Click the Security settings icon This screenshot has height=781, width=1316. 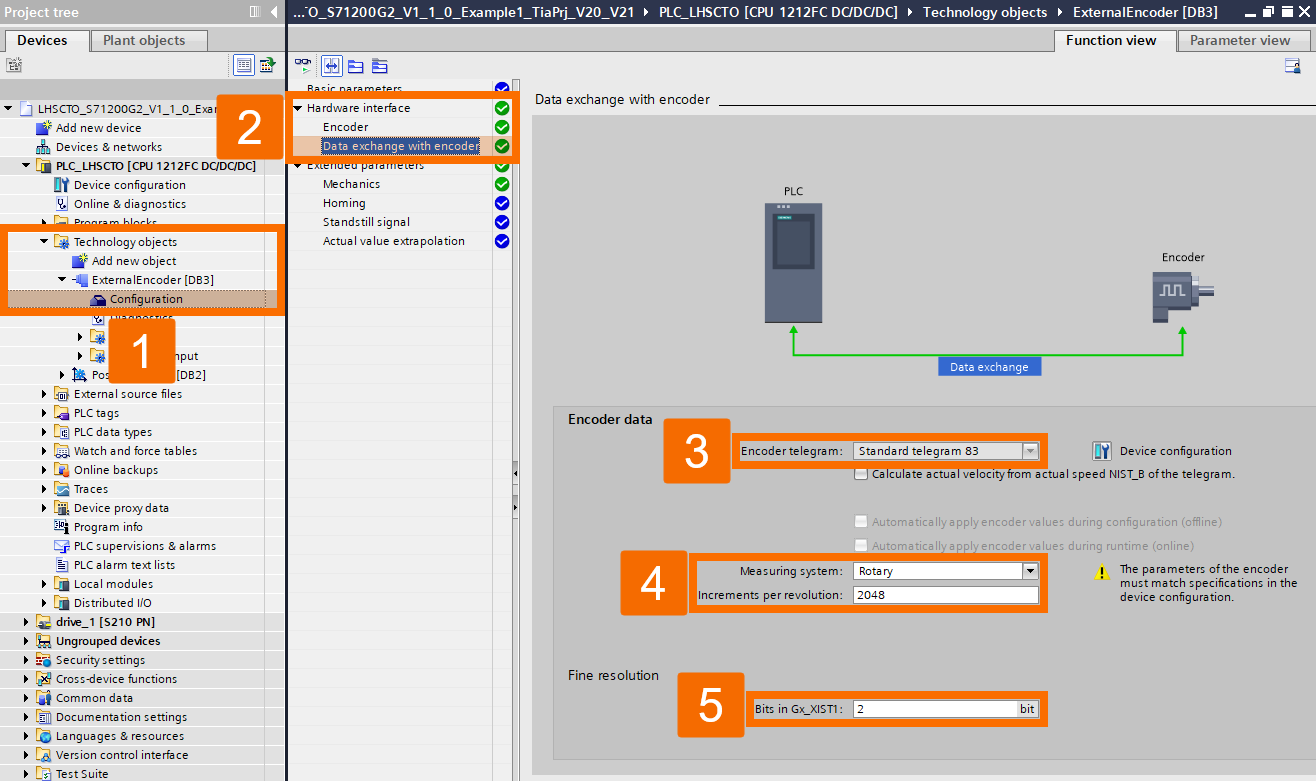click(x=43, y=660)
